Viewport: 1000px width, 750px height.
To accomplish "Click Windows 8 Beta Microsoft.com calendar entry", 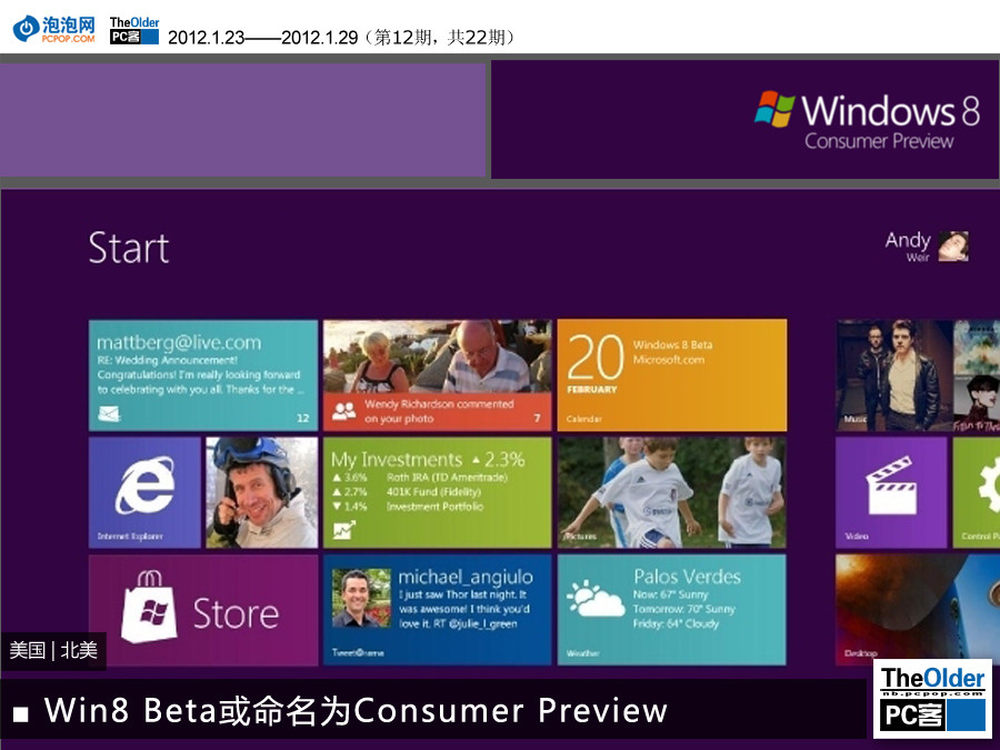I will pyautogui.click(x=673, y=352).
